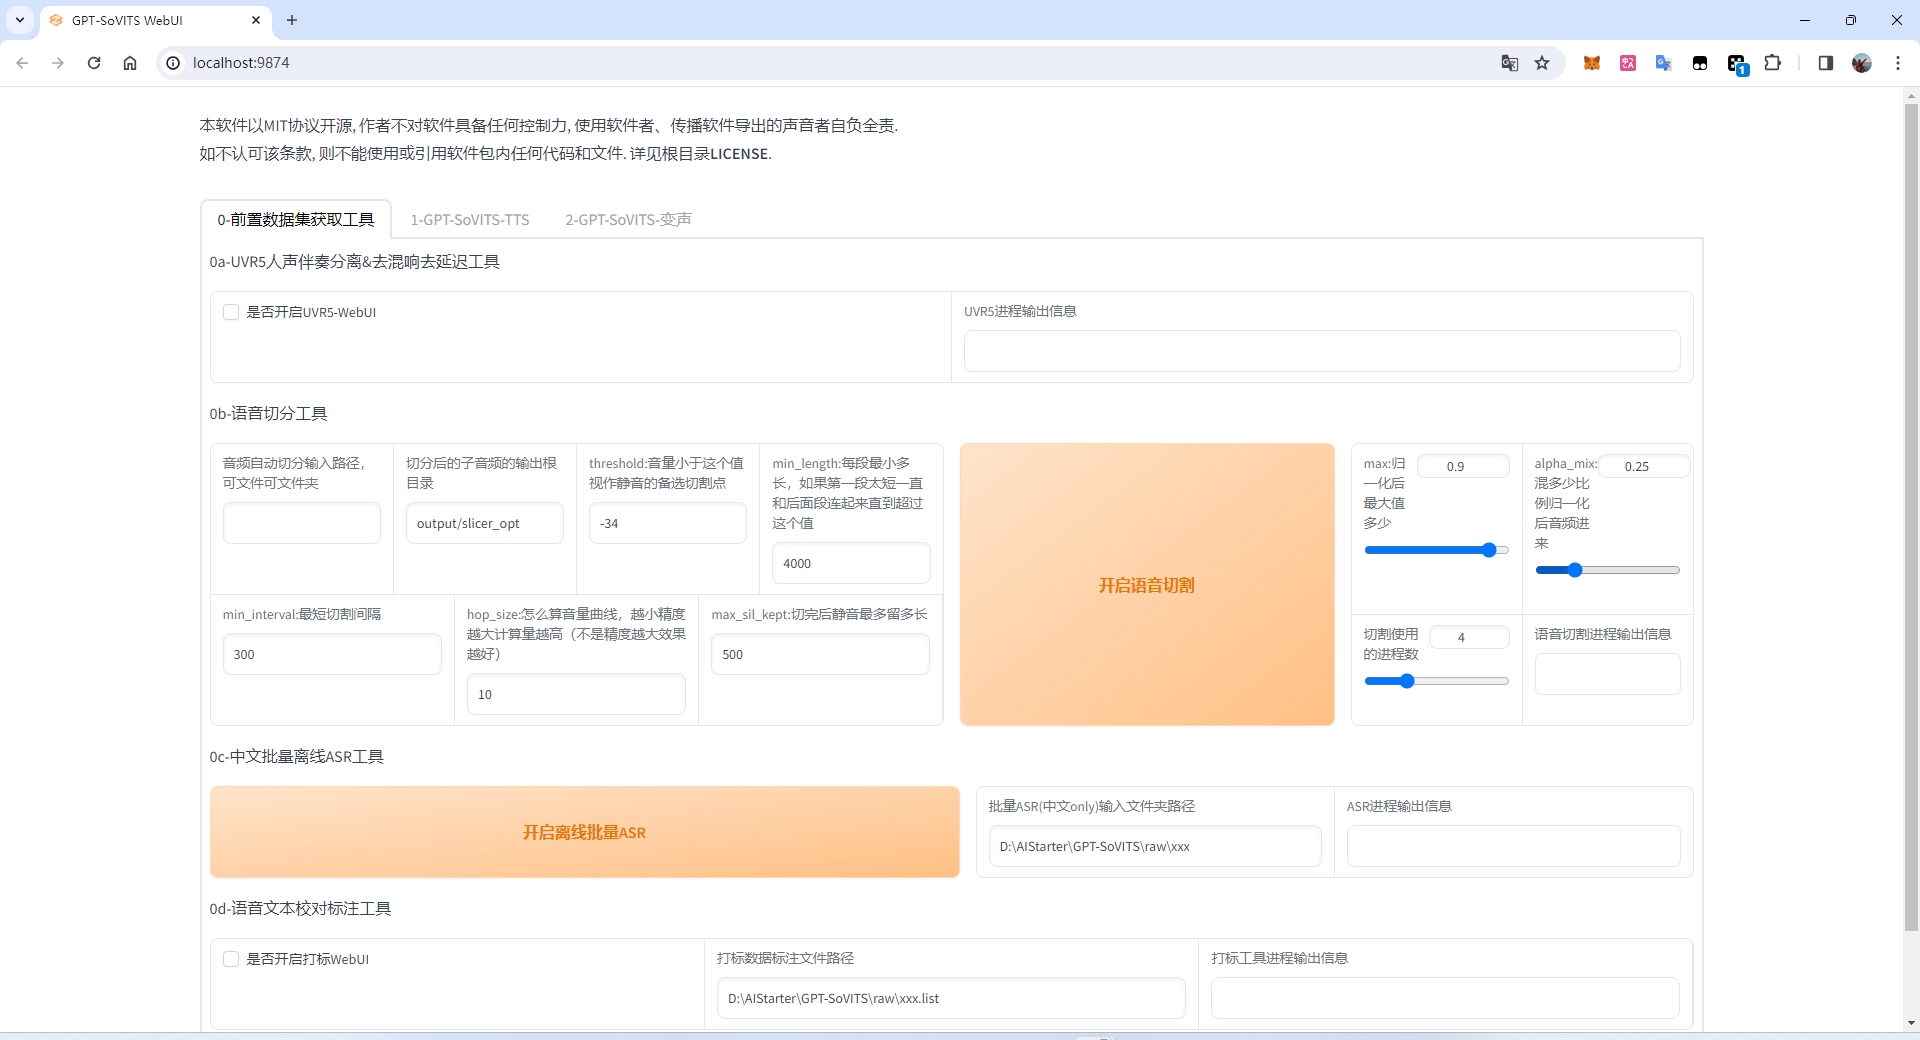This screenshot has height=1040, width=1920.
Task: Click the browser reload page icon
Action: (94, 63)
